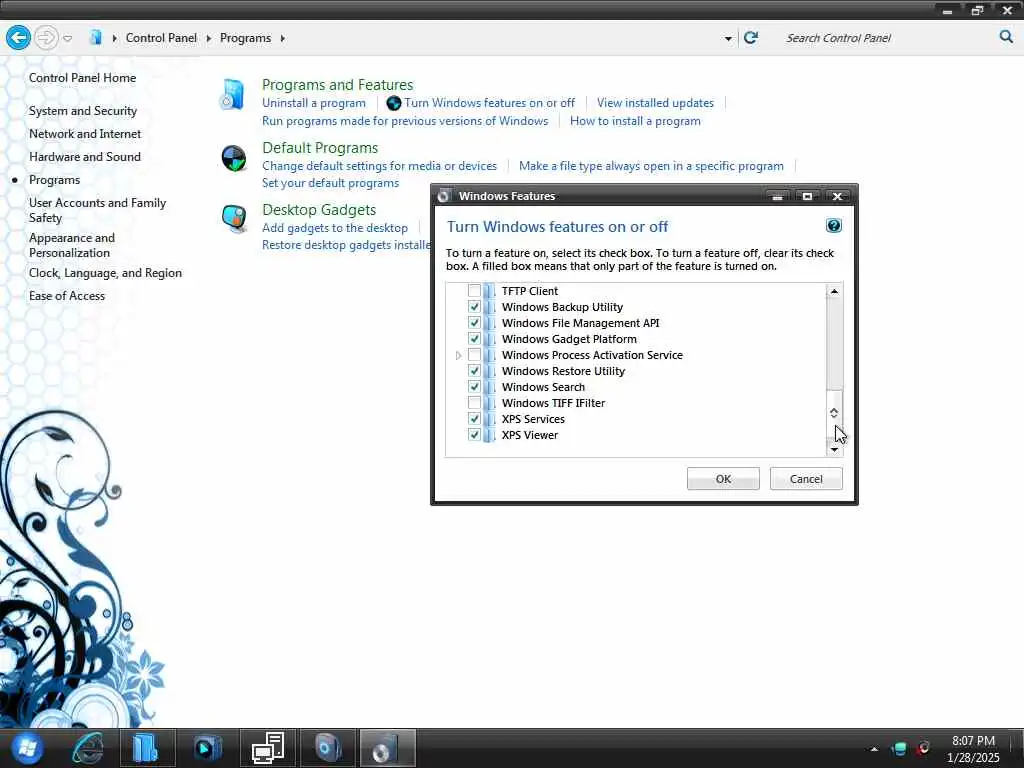Click the folder icon next to XPS Viewer

click(490, 435)
